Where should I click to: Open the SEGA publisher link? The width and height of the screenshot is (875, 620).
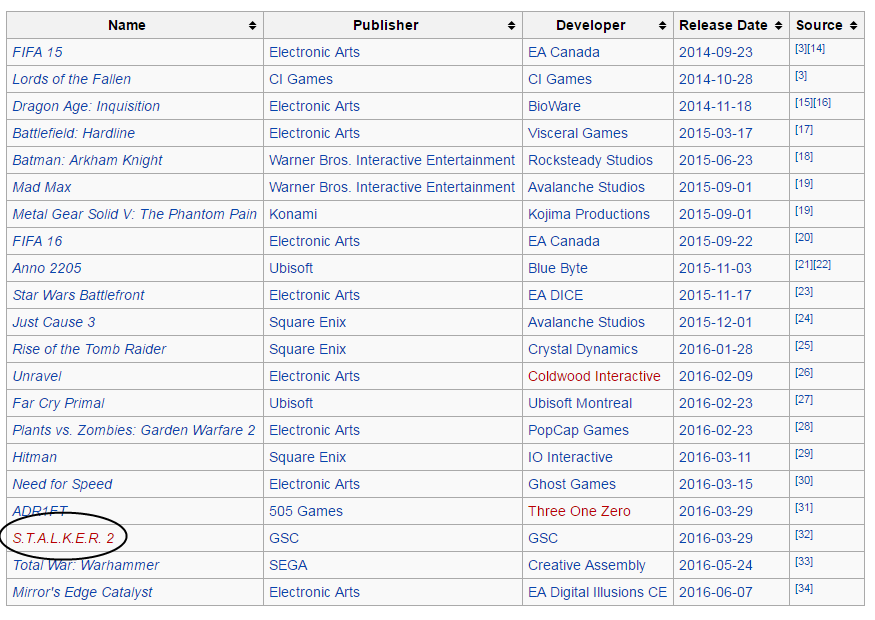(288, 565)
